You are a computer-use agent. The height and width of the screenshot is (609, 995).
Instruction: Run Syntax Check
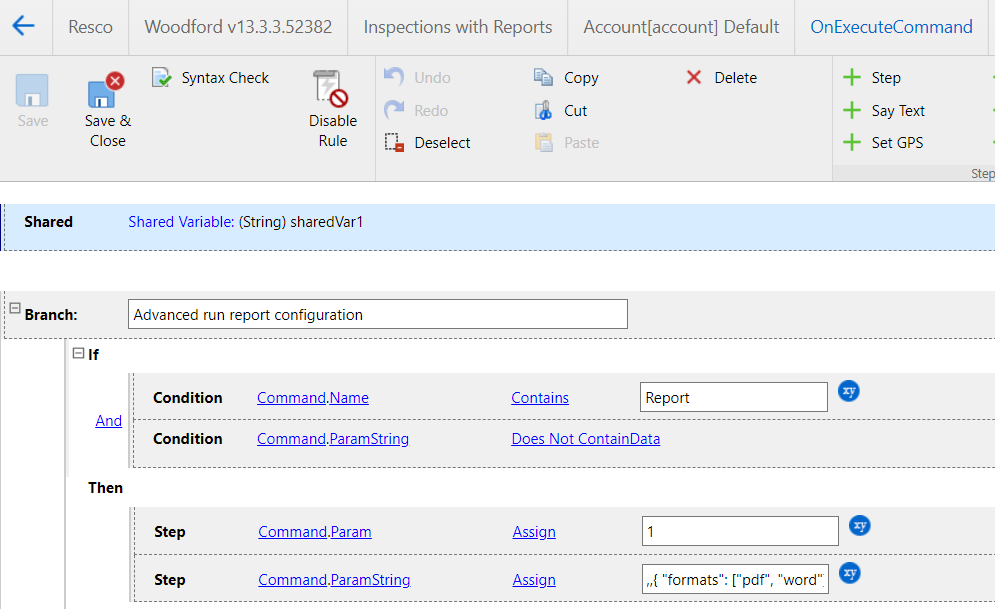[x=211, y=78]
